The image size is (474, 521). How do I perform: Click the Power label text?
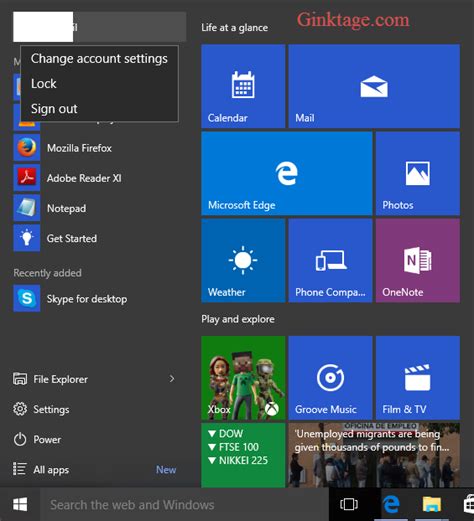click(x=47, y=439)
